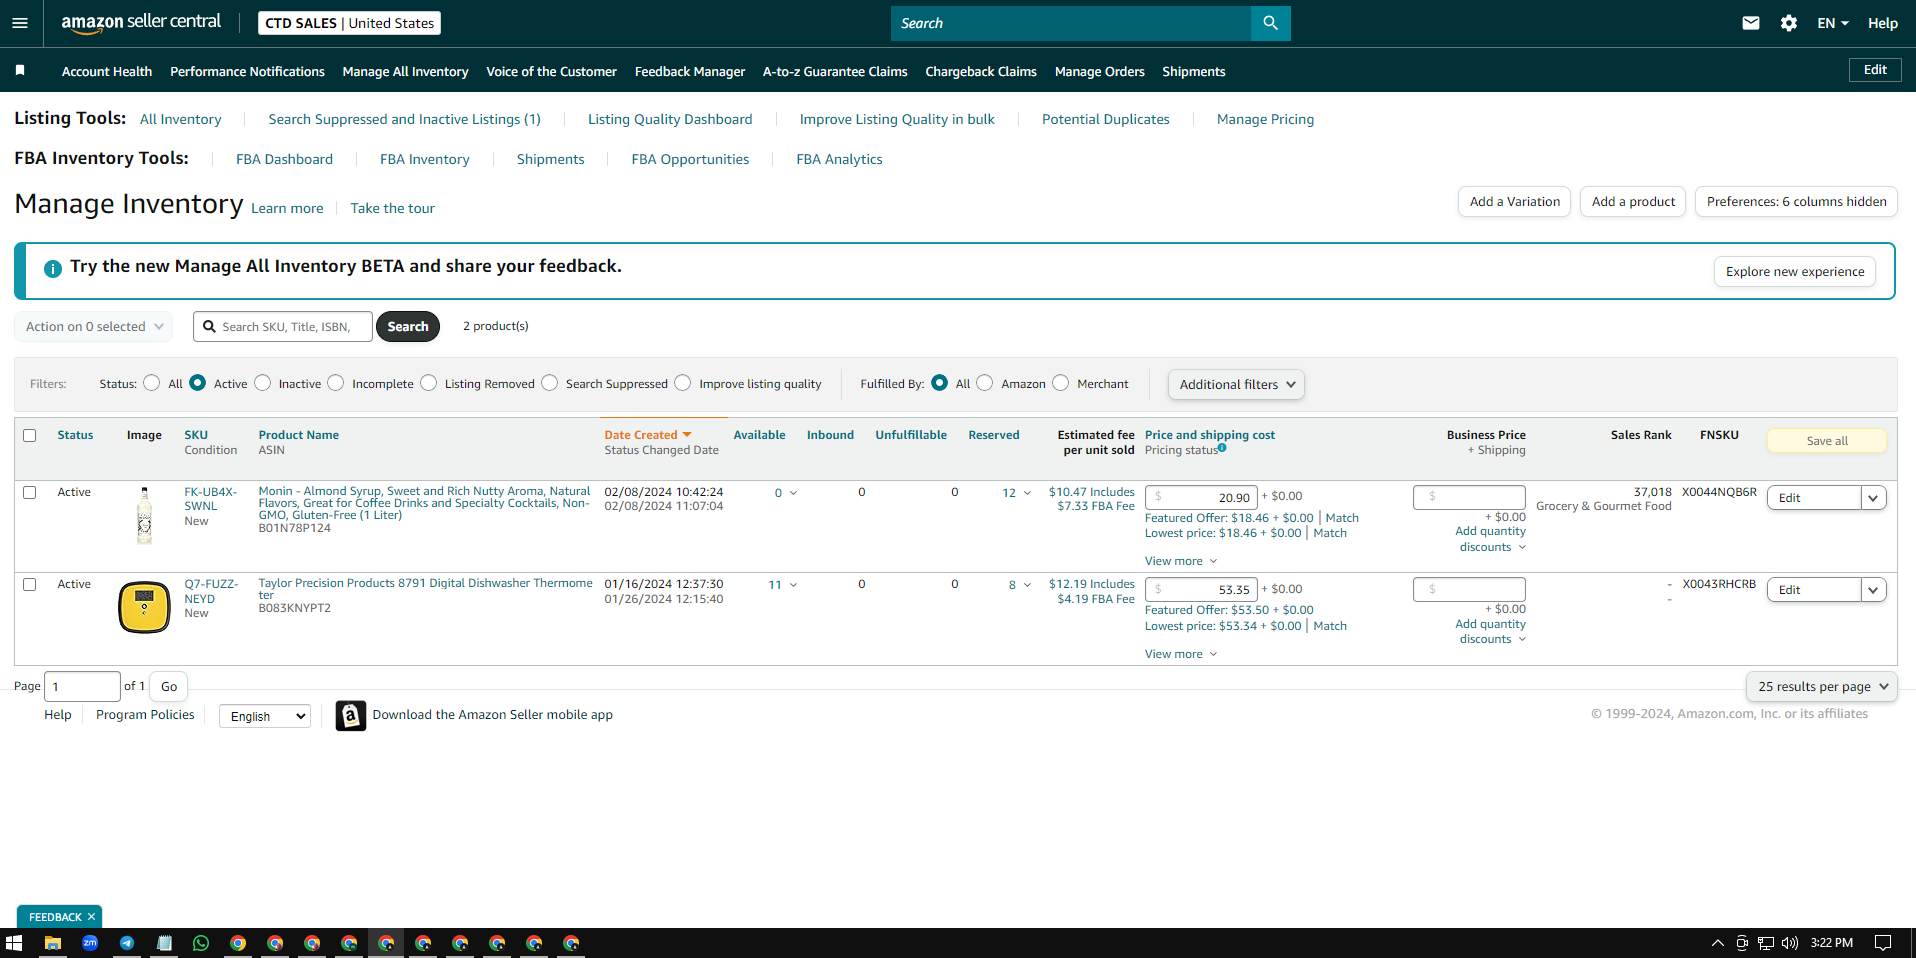Viewport: 1916px width, 958px height.
Task: Expand the Available chevron in the Monin row
Action: click(x=794, y=493)
